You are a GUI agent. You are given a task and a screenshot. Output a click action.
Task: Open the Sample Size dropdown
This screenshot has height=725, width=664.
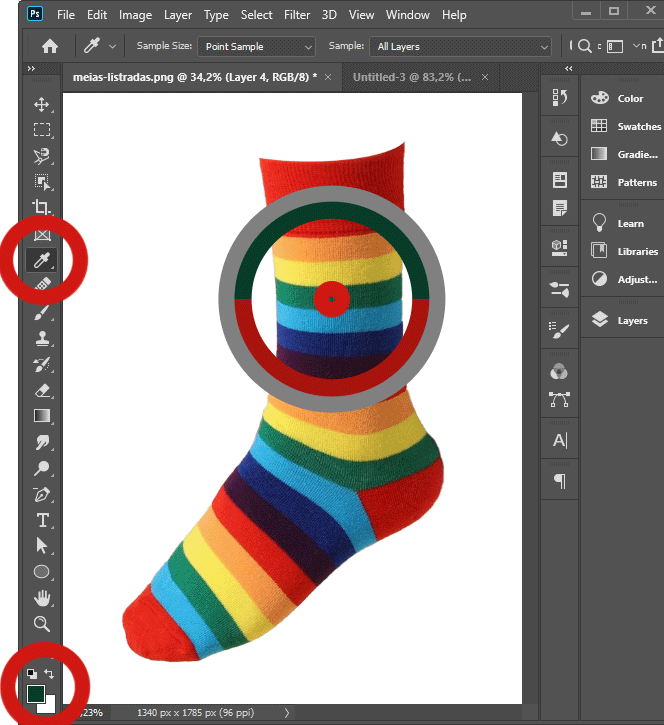tap(257, 47)
